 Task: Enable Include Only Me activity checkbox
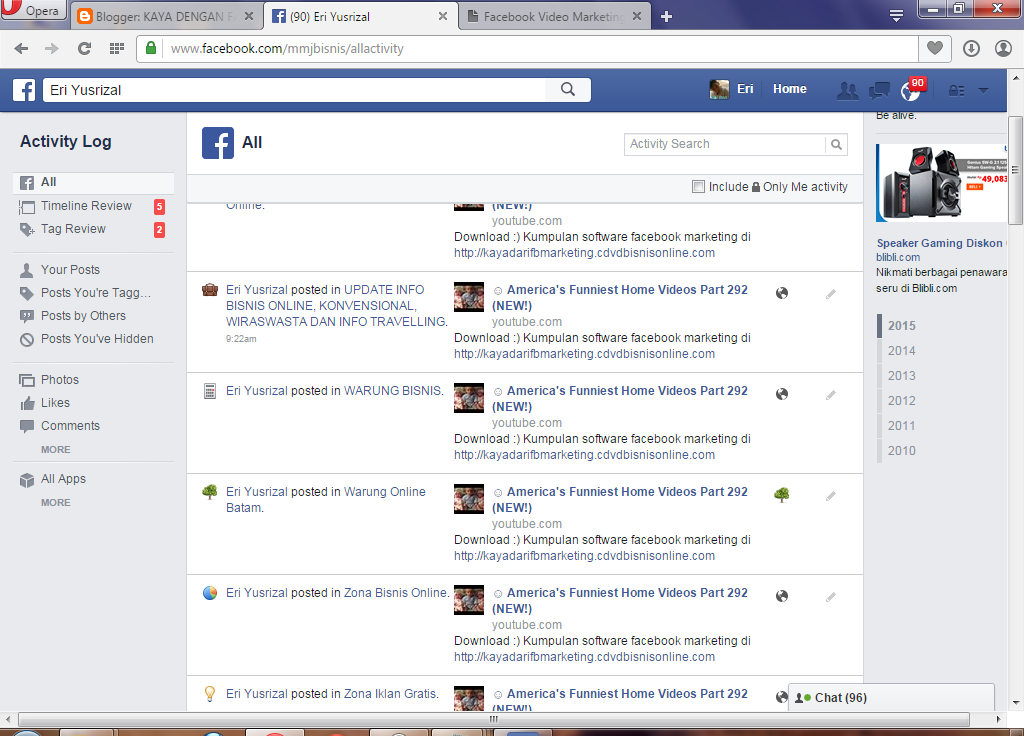point(698,187)
